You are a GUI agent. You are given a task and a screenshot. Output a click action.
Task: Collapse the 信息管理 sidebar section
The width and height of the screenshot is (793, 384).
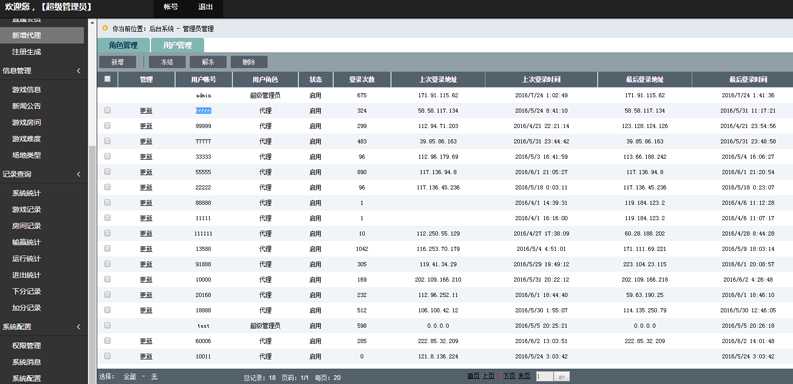78,71
